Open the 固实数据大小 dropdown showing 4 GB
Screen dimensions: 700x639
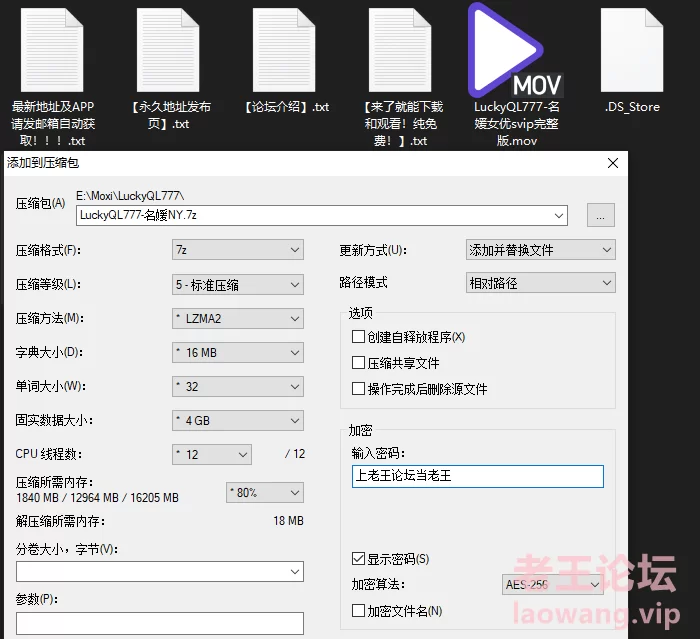coord(238,420)
